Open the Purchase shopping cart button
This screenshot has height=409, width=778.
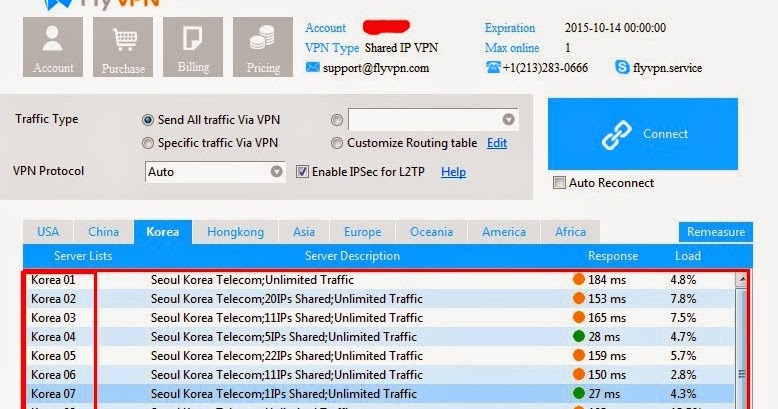pyautogui.click(x=123, y=47)
